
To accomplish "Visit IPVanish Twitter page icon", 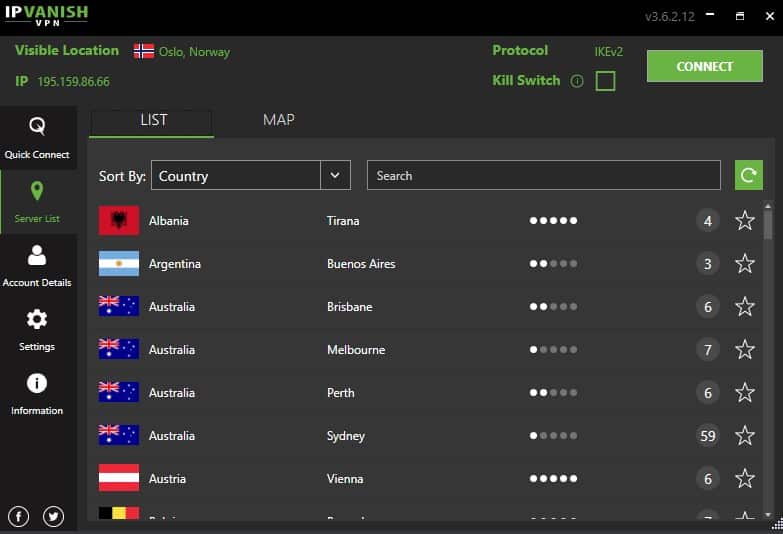I will point(53,516).
